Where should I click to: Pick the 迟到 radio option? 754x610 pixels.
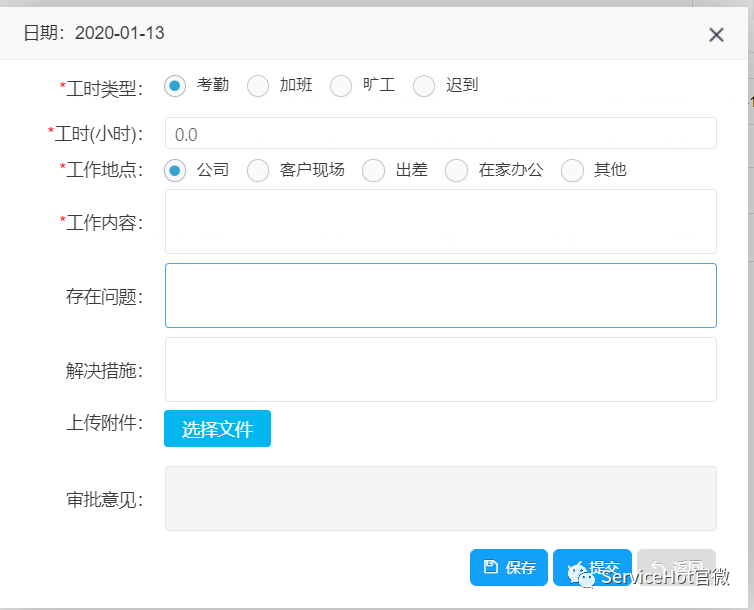click(424, 86)
